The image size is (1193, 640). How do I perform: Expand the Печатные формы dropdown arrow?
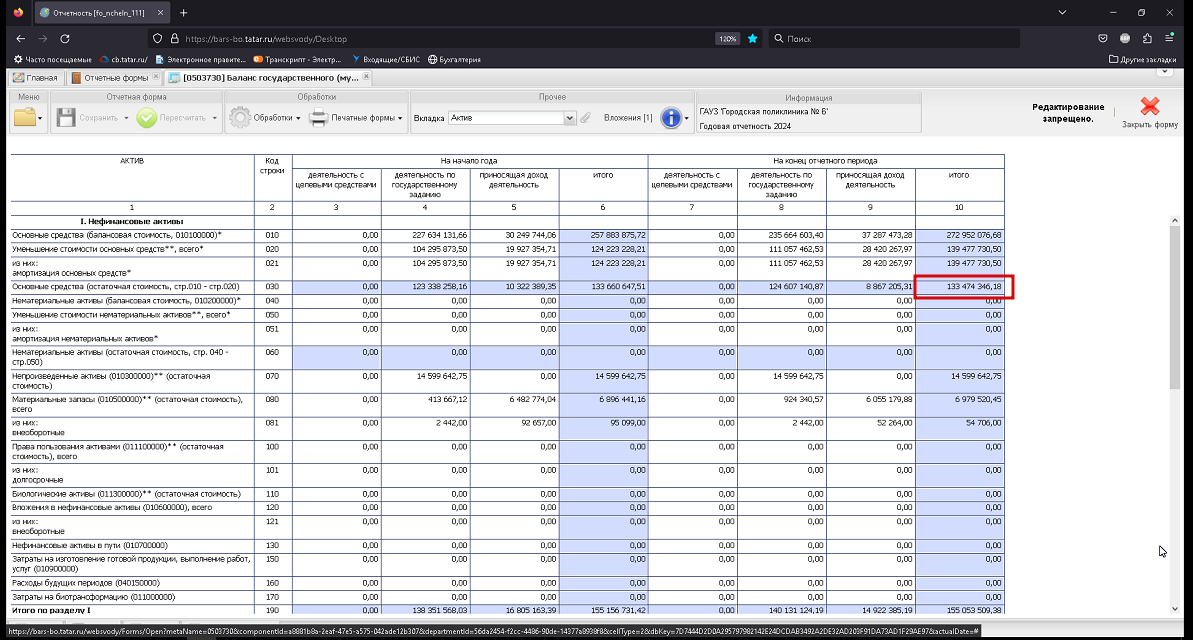400,118
